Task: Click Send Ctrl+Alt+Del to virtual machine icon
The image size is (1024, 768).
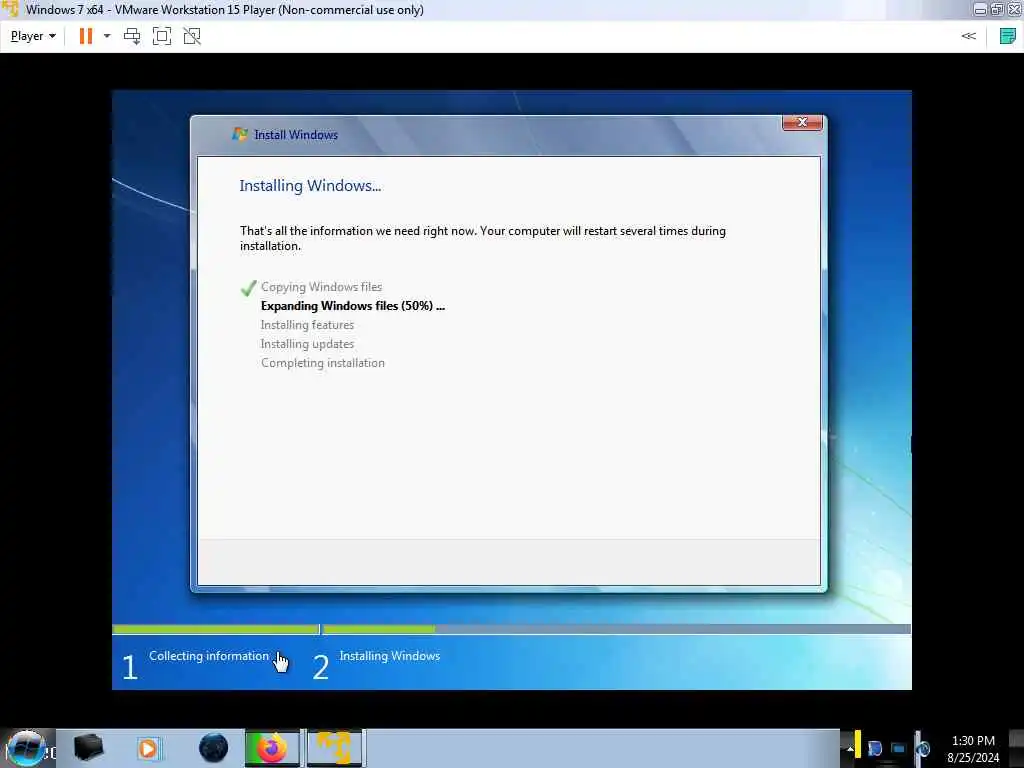Action: tap(132, 36)
